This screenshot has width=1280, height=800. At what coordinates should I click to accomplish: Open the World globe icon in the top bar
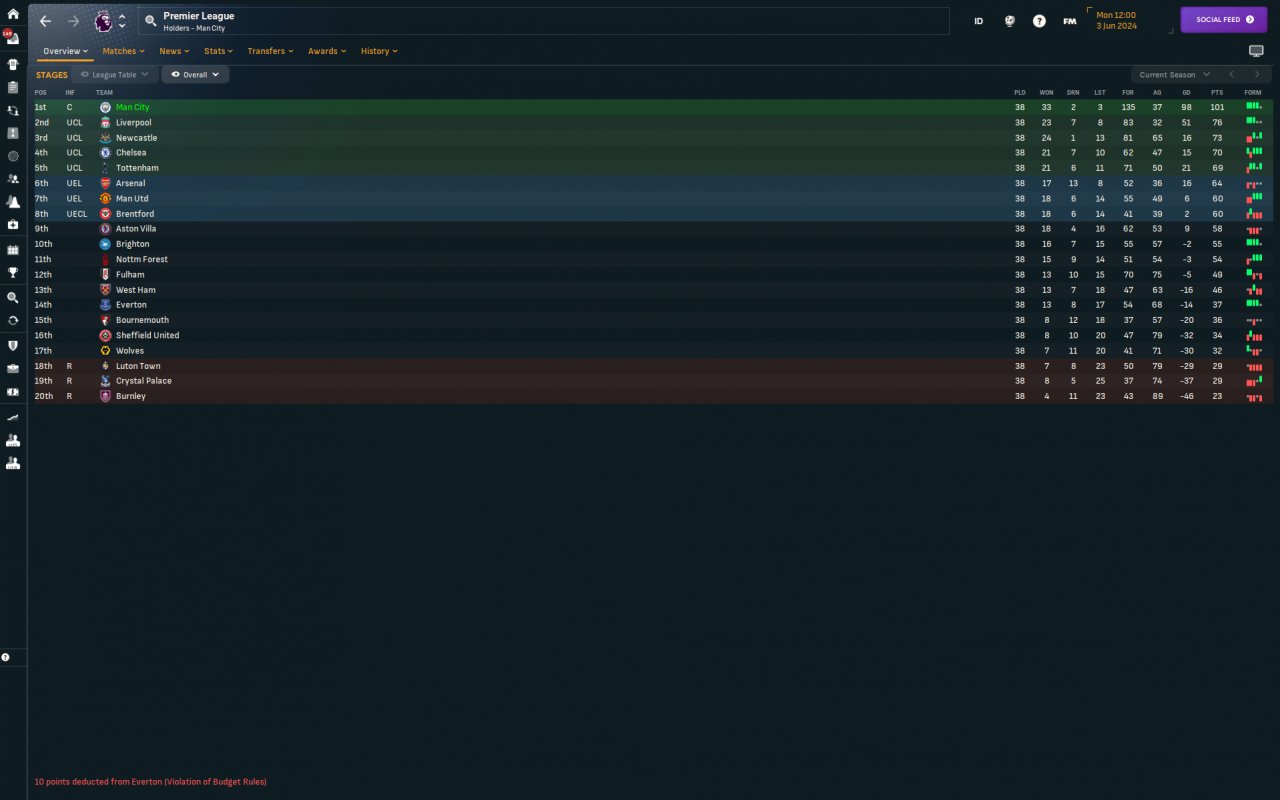click(1010, 20)
